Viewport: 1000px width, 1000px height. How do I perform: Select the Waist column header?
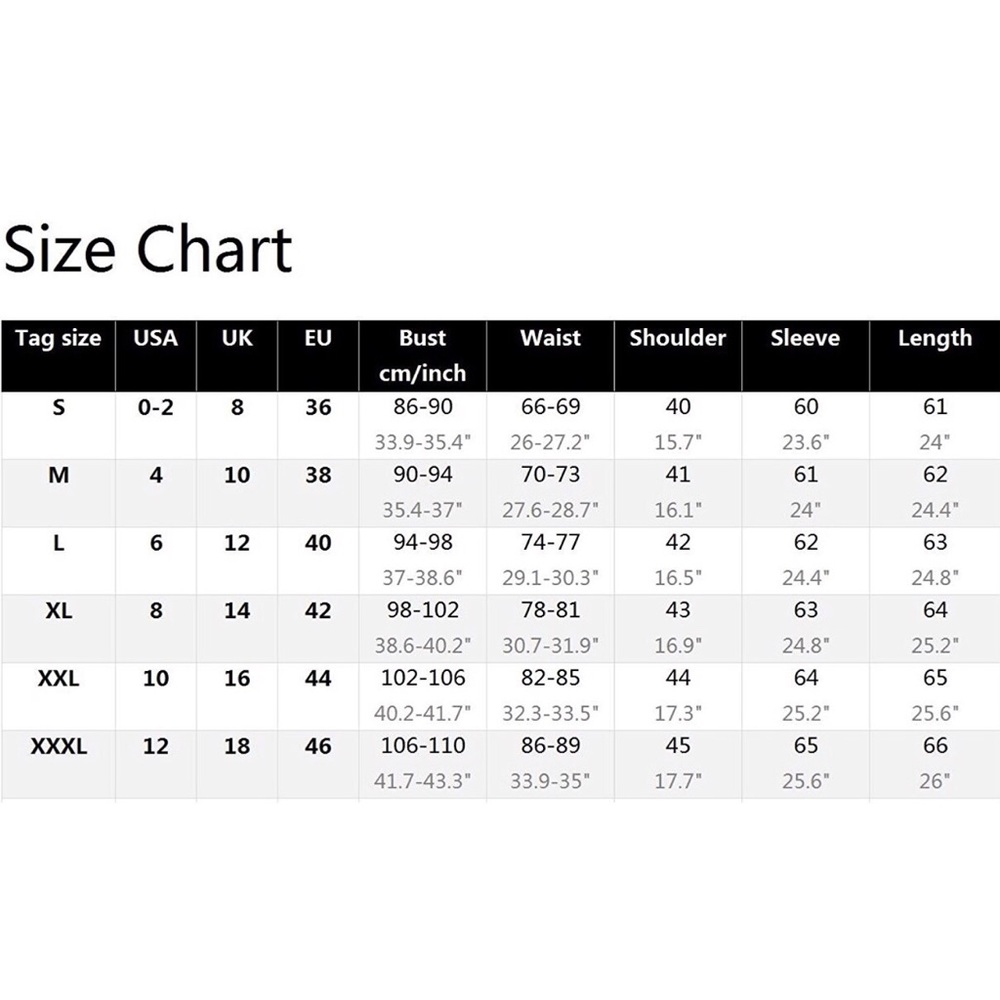pos(550,338)
